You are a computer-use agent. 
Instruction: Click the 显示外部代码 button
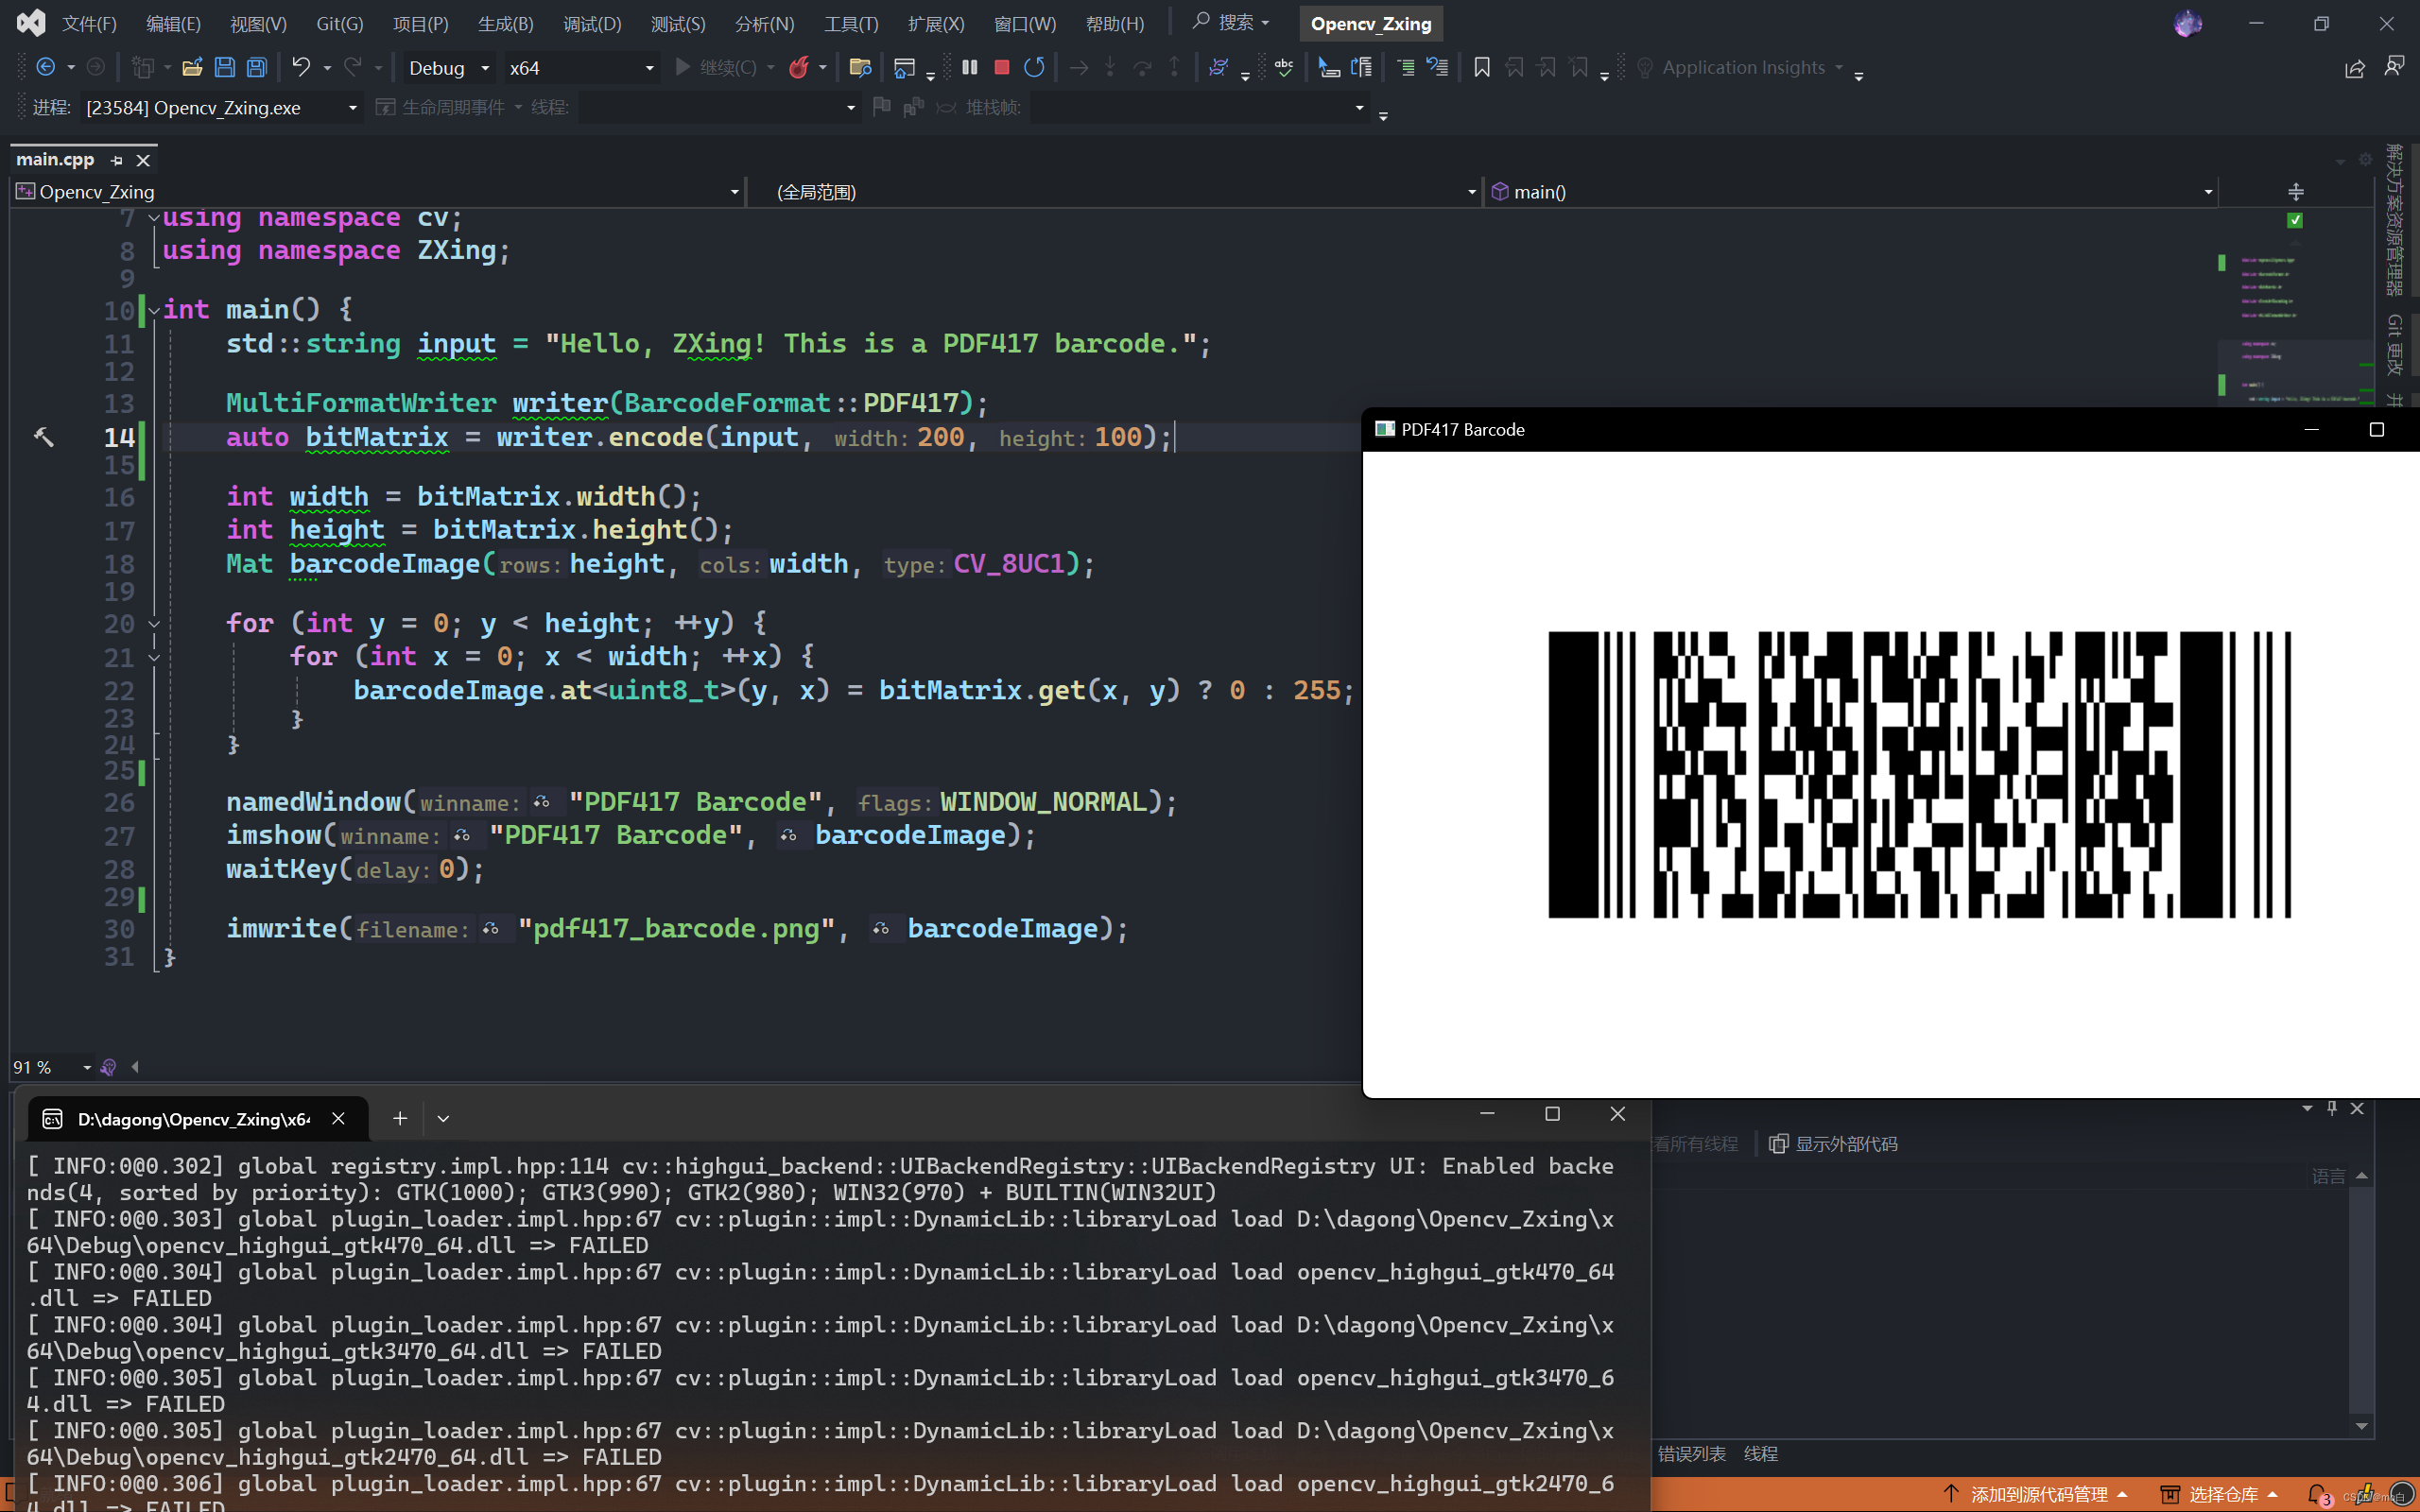click(1833, 1143)
